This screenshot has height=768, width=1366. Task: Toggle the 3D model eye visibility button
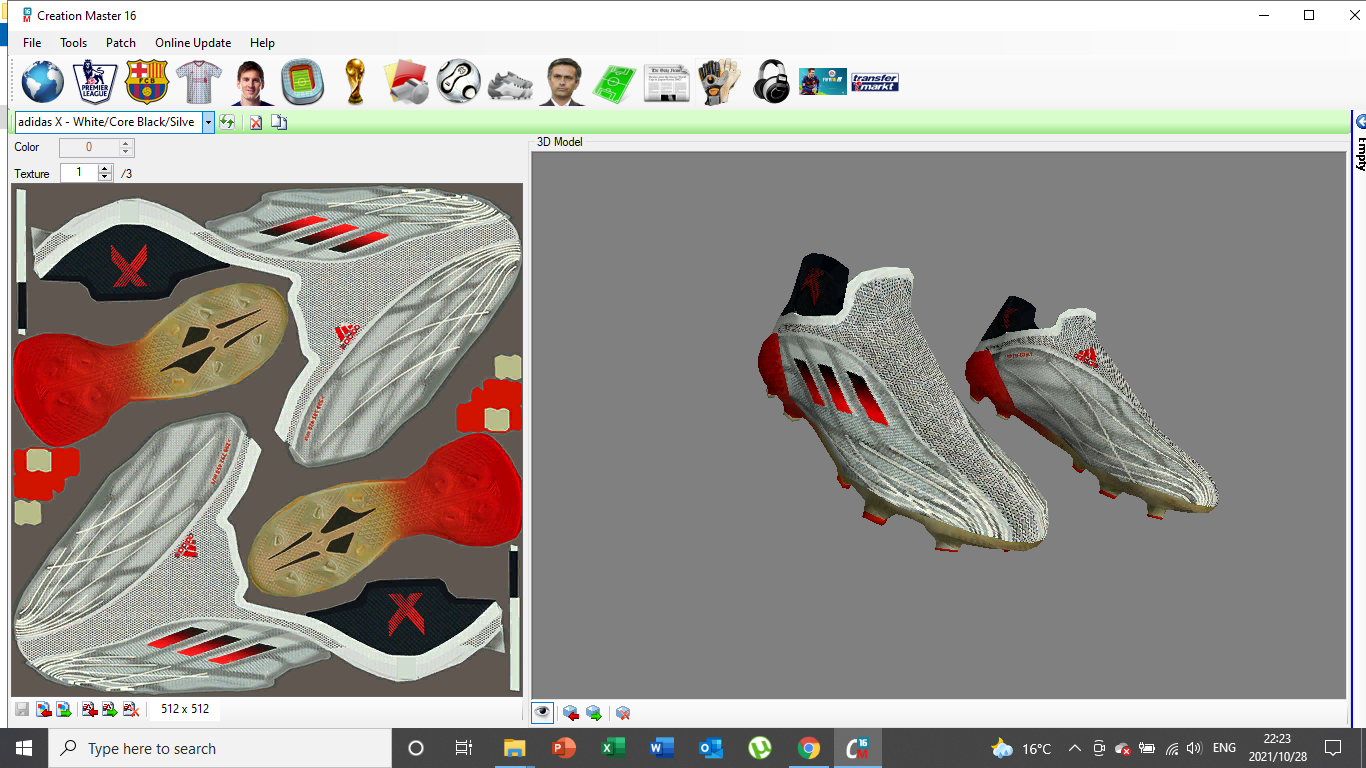[x=542, y=712]
